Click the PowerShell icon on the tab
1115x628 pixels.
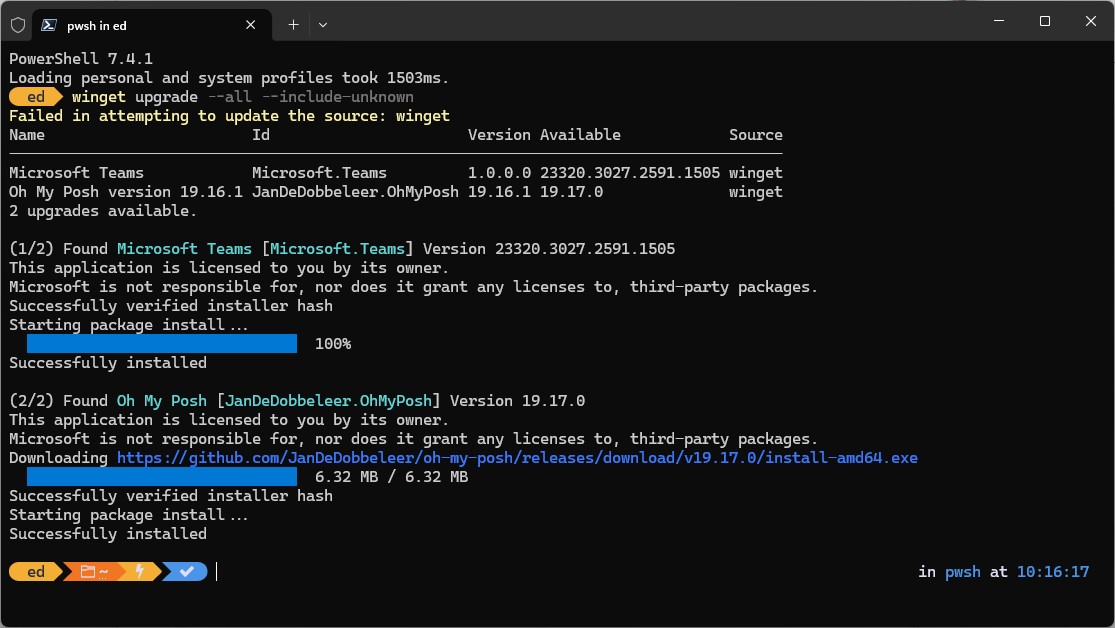[x=48, y=25]
